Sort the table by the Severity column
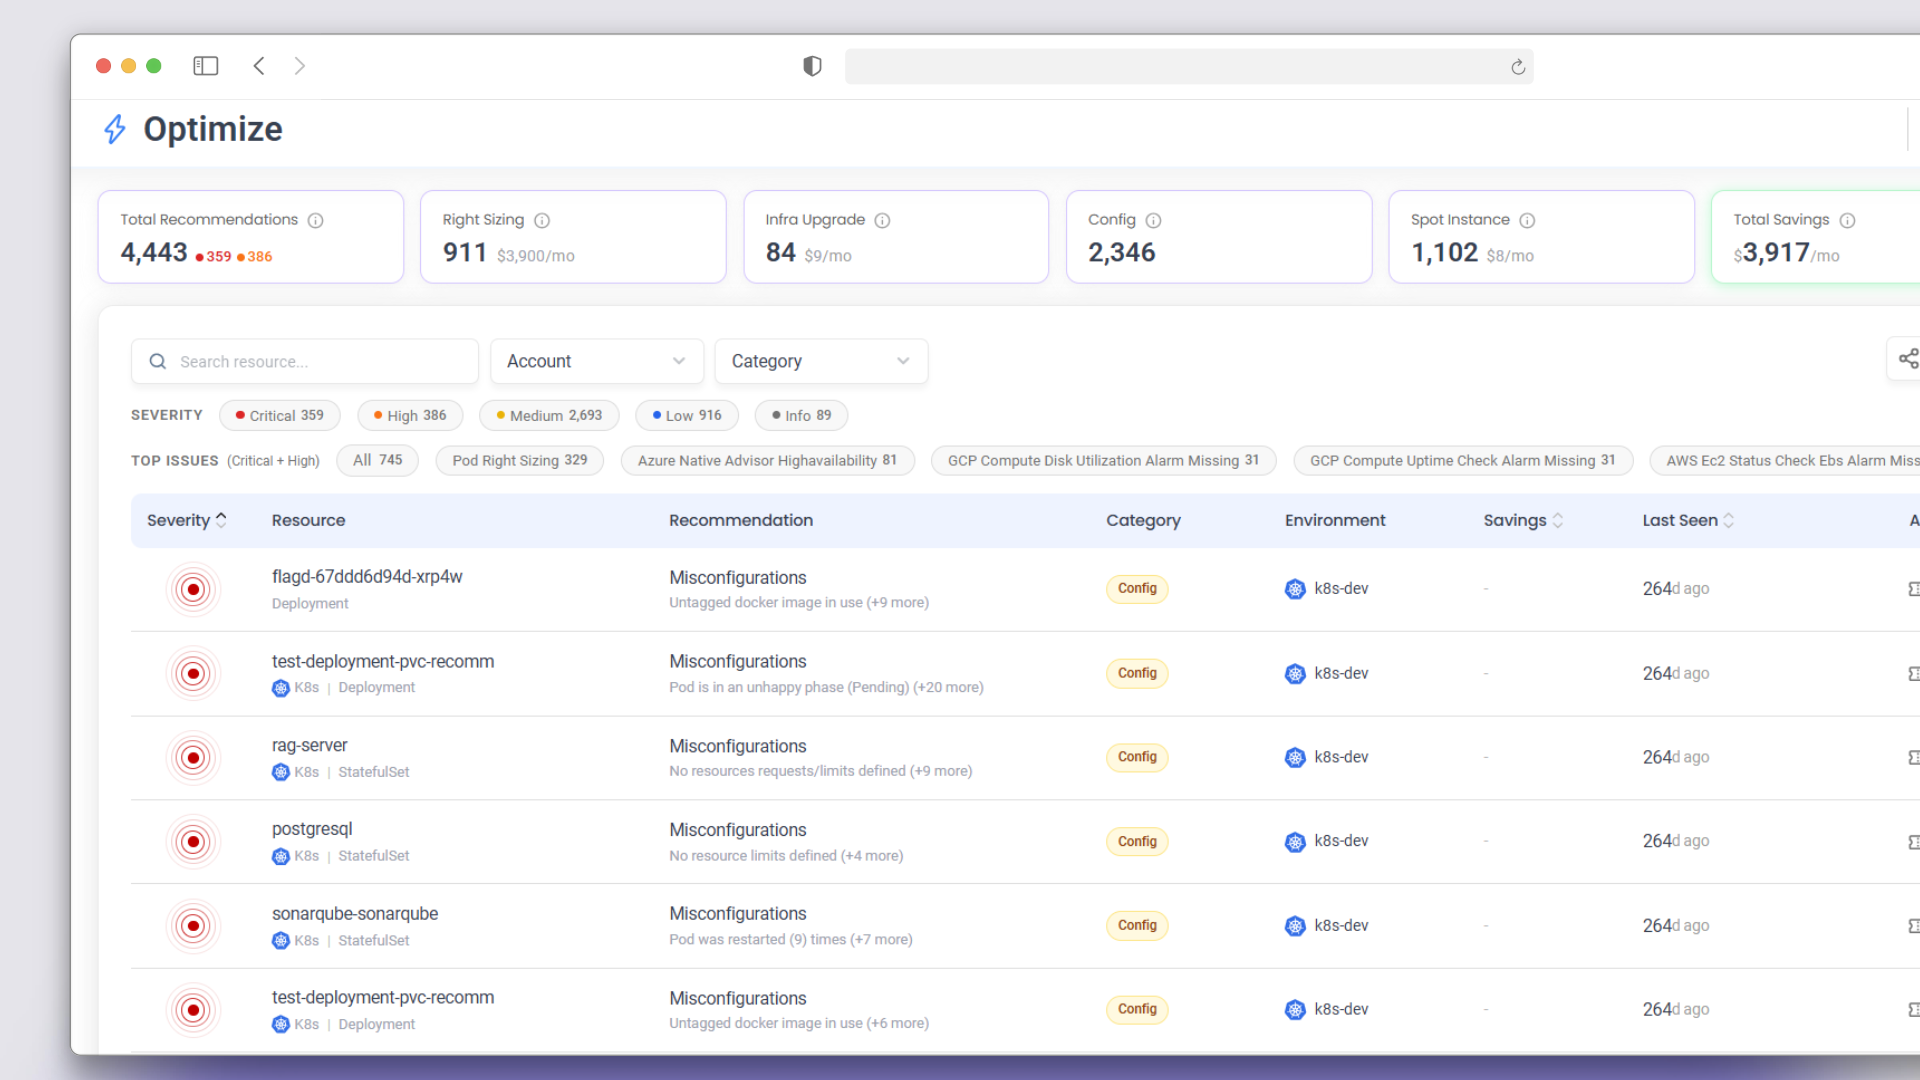Image resolution: width=1920 pixels, height=1080 pixels. pos(186,520)
